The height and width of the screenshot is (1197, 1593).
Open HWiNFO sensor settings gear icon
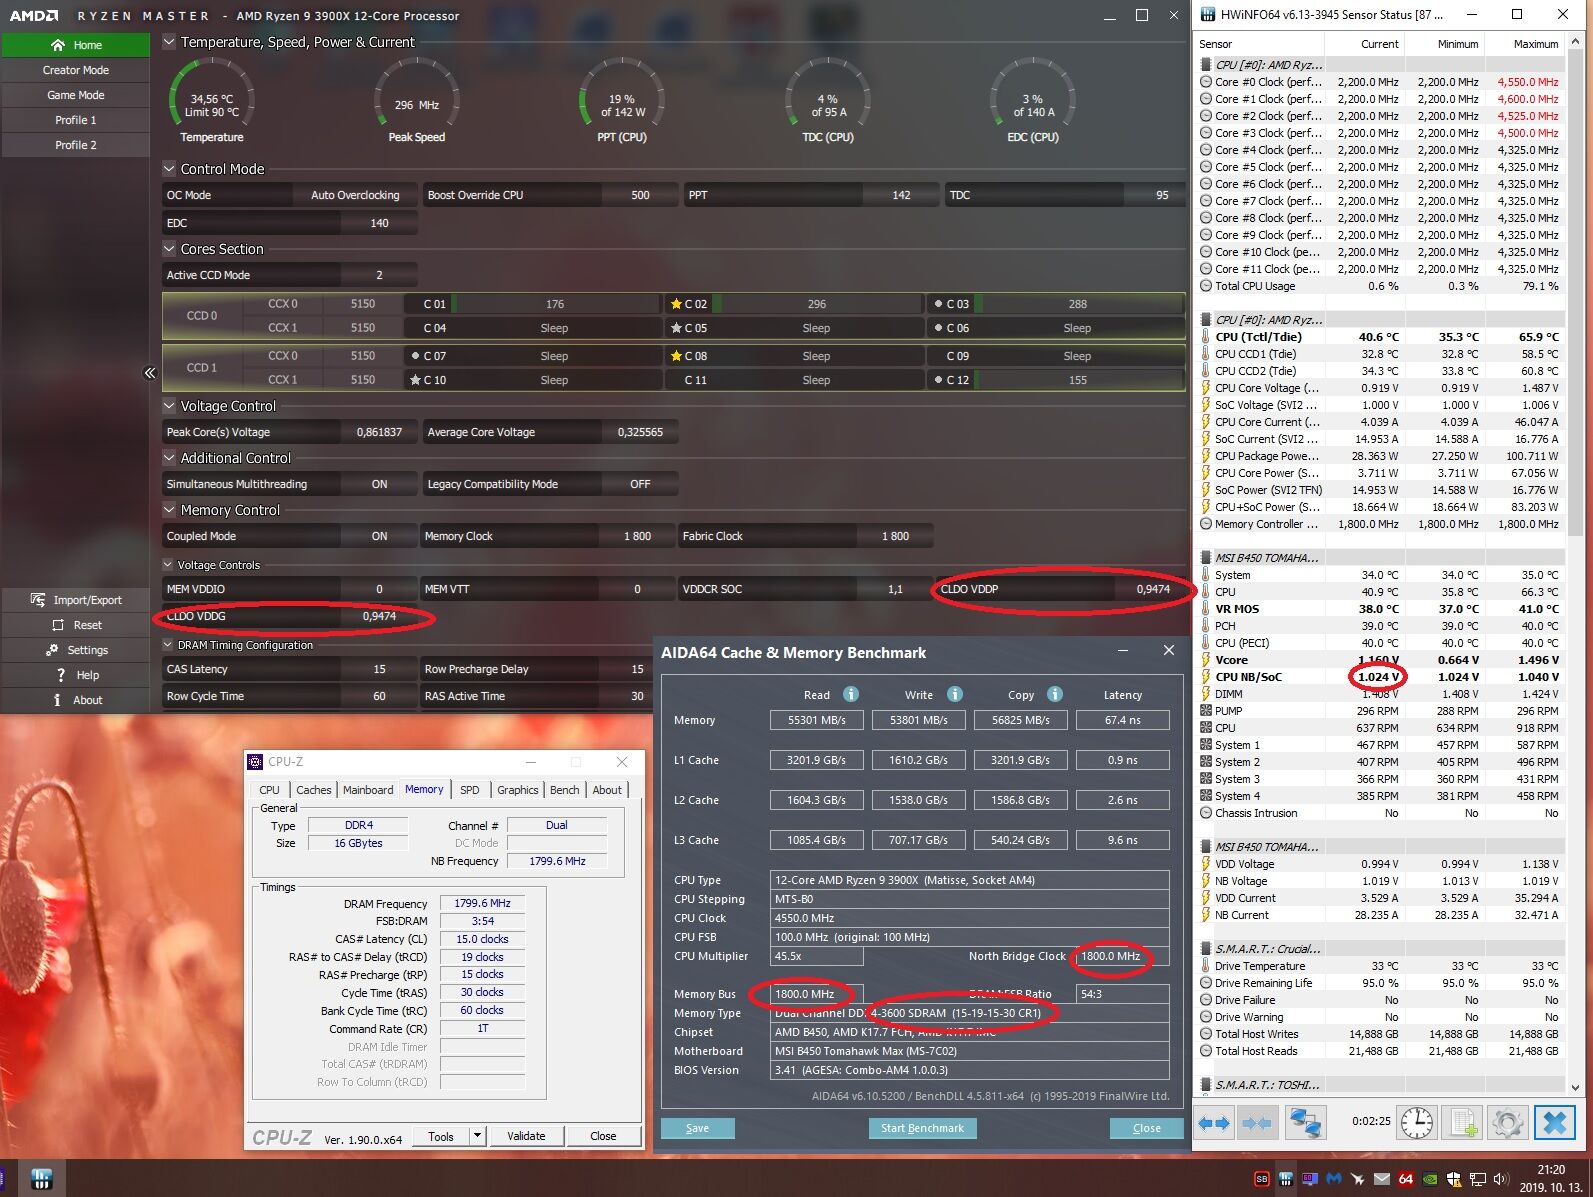click(1508, 1123)
